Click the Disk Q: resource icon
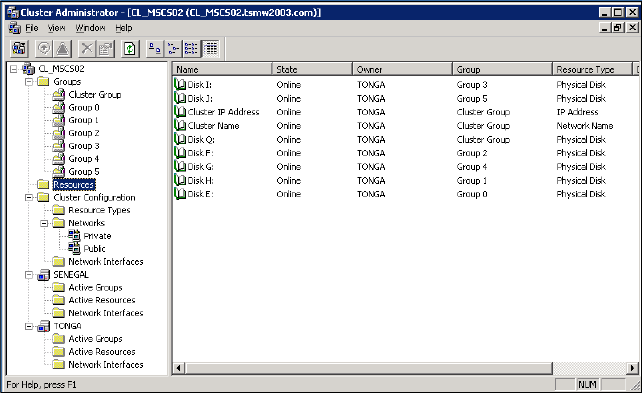Image resolution: width=642 pixels, height=393 pixels. [180, 139]
